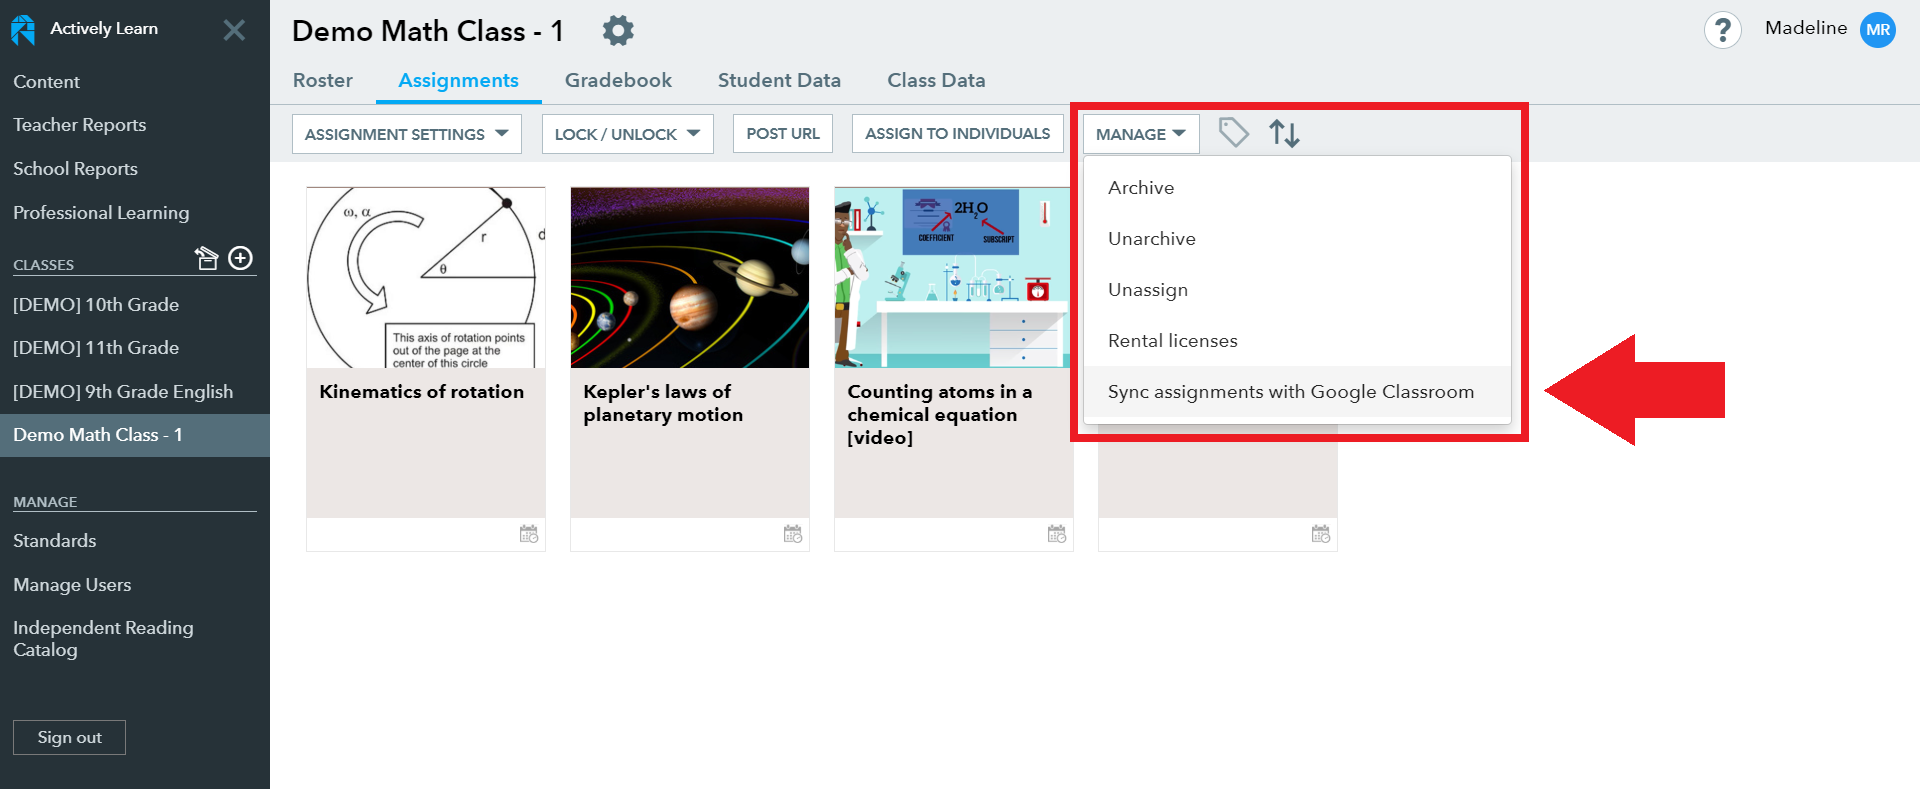The image size is (1920, 789).
Task: Open the Class Data tab
Action: point(936,80)
